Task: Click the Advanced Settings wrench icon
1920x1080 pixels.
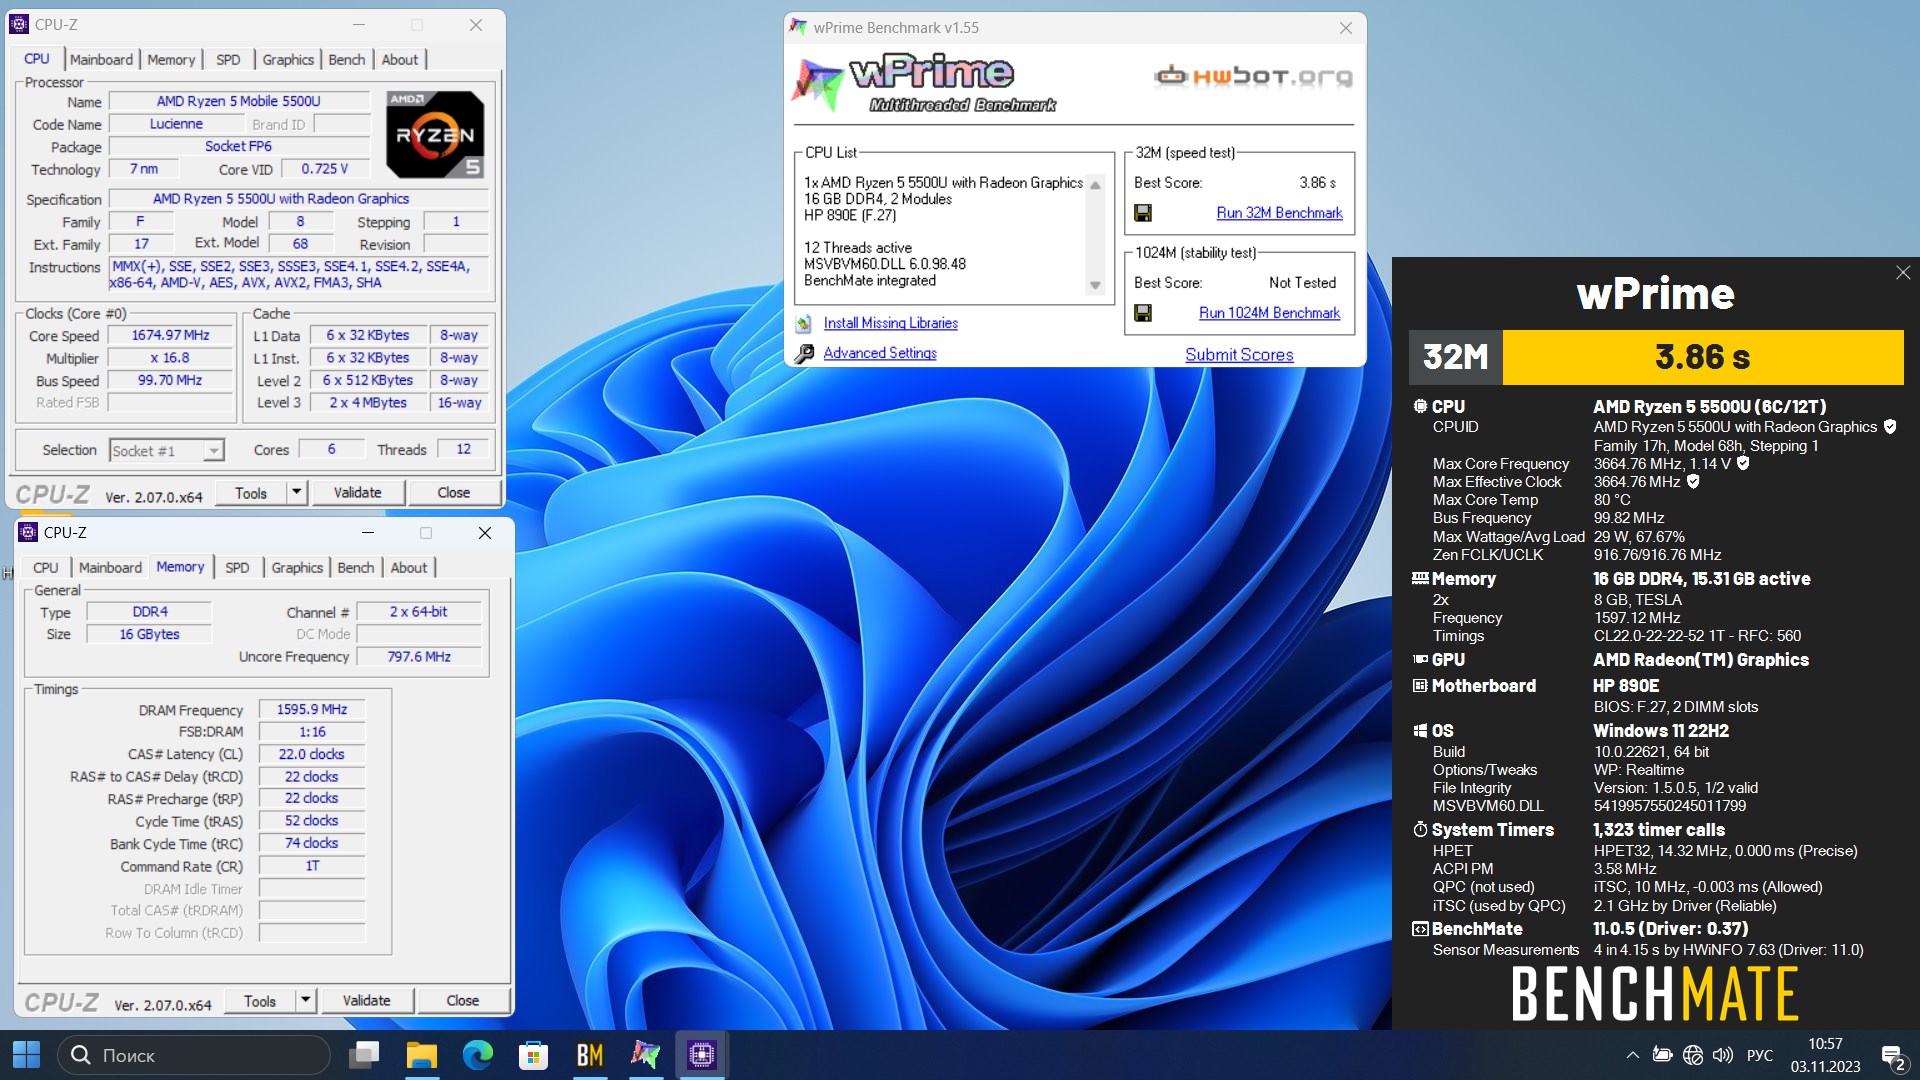Action: coord(803,353)
